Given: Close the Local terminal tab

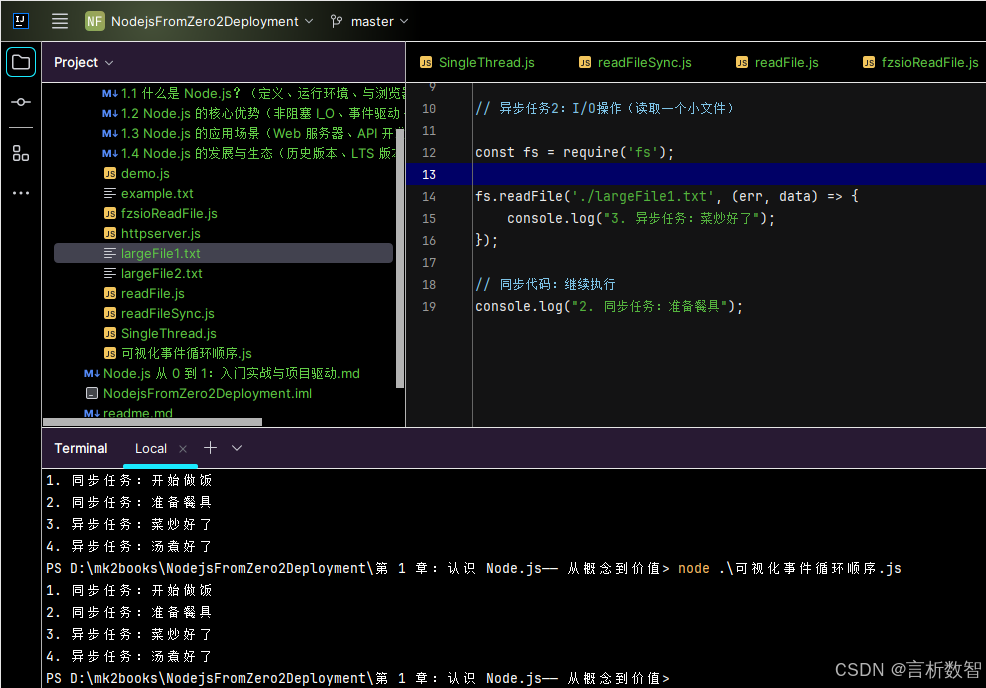Looking at the screenshot, I should [x=183, y=448].
